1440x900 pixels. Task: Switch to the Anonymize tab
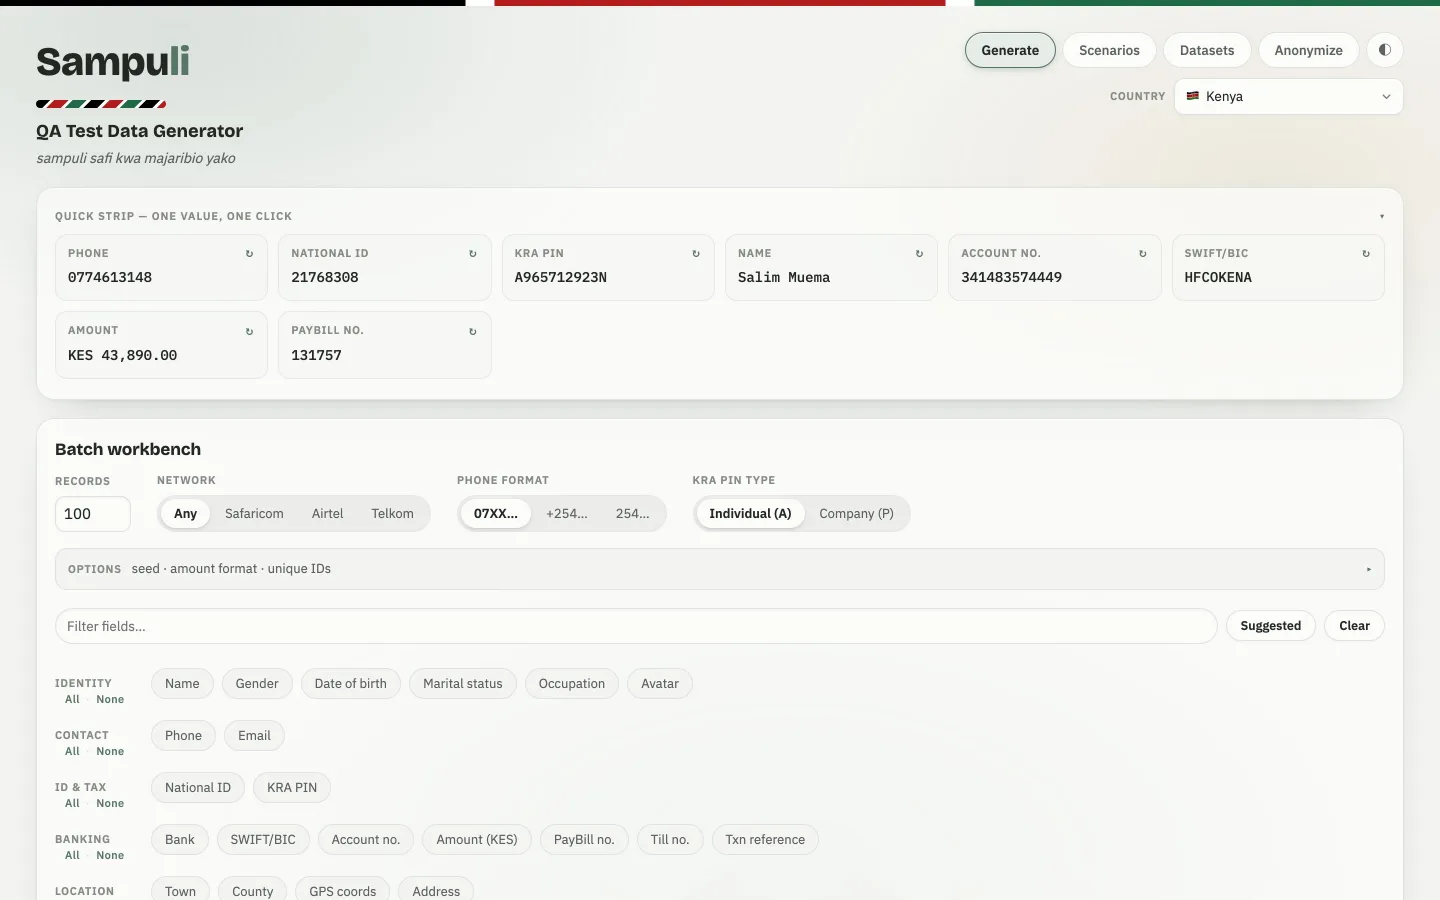(1308, 50)
